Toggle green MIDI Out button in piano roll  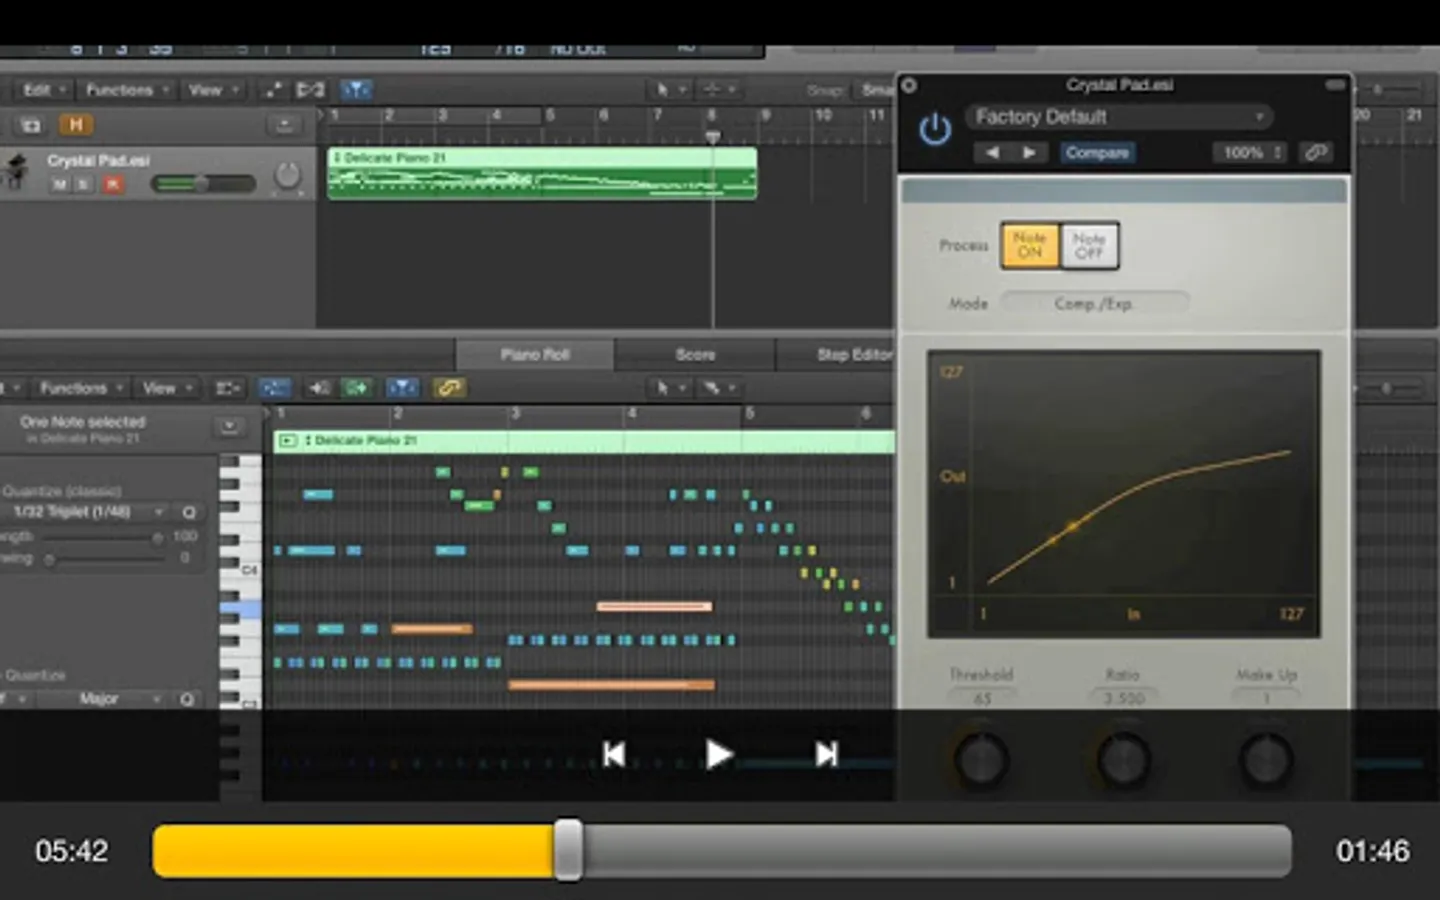pyautogui.click(x=356, y=388)
